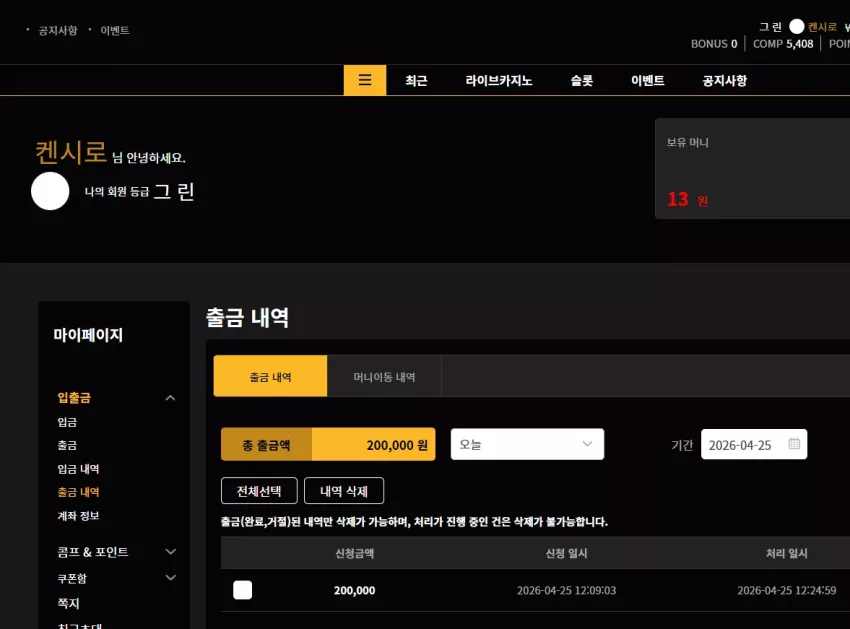Click request time 2026-04-25 12:09:03

[566, 590]
